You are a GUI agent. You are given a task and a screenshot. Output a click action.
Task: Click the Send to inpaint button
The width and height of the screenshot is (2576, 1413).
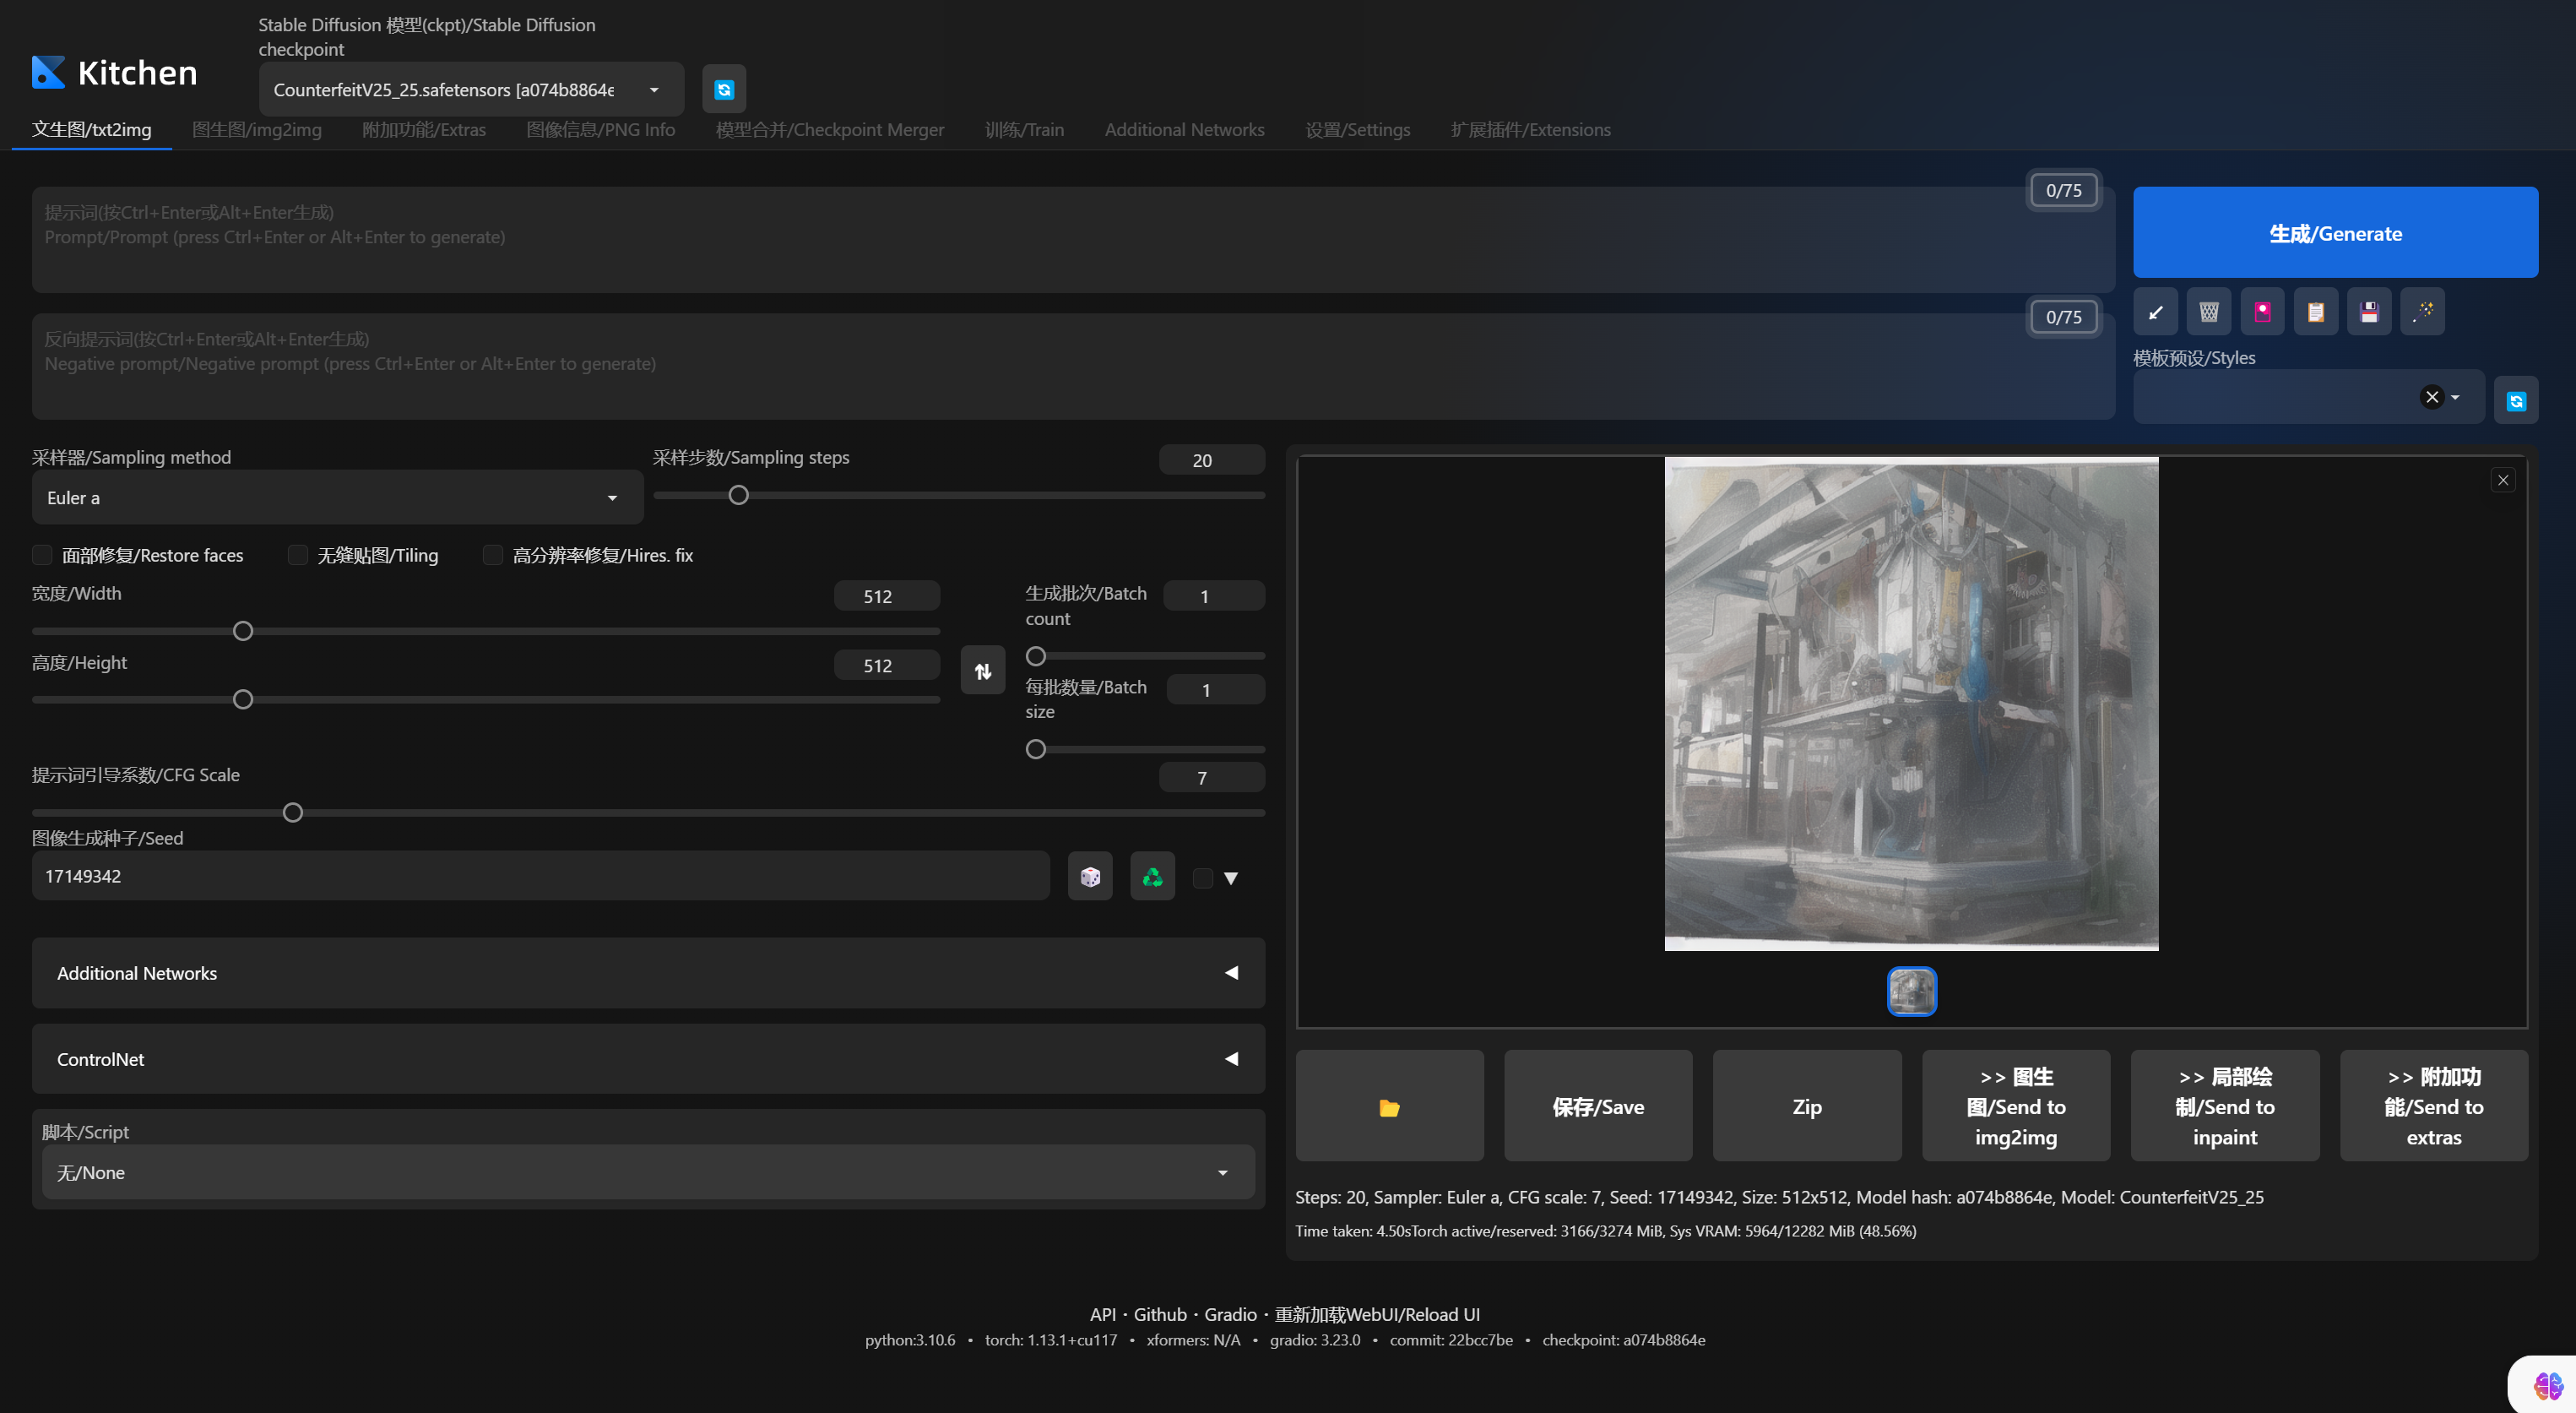[2224, 1106]
